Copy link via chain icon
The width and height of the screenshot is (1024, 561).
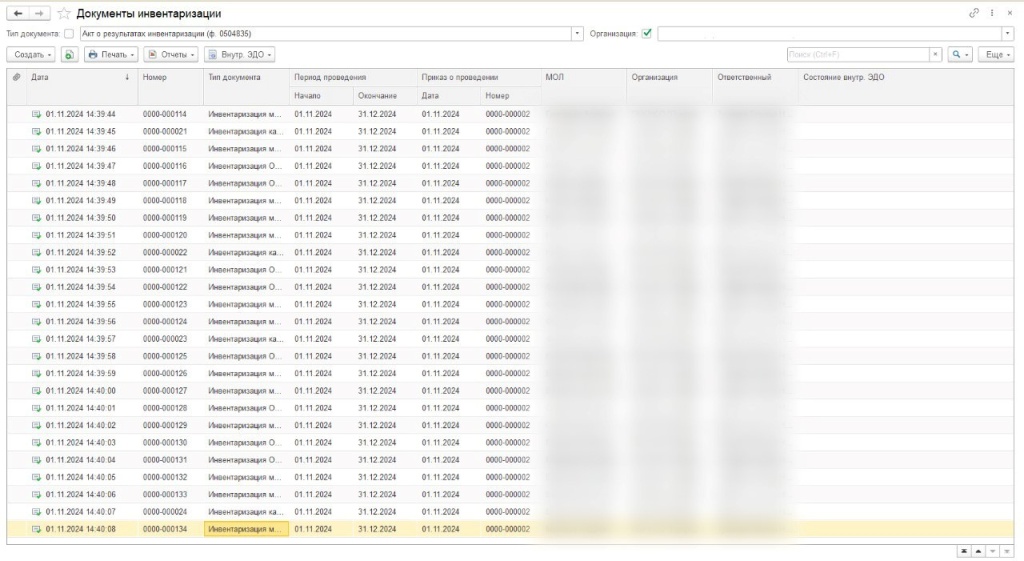pyautogui.click(x=974, y=13)
